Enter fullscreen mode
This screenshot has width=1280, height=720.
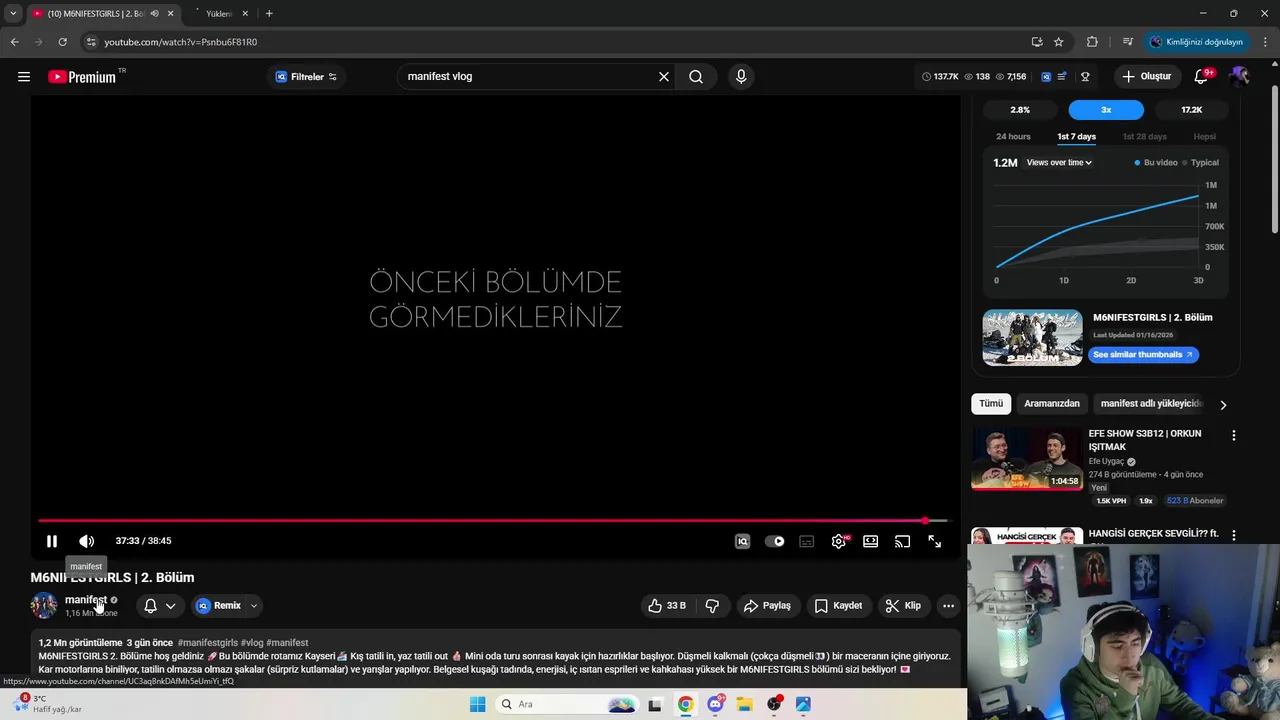pyautogui.click(x=934, y=541)
